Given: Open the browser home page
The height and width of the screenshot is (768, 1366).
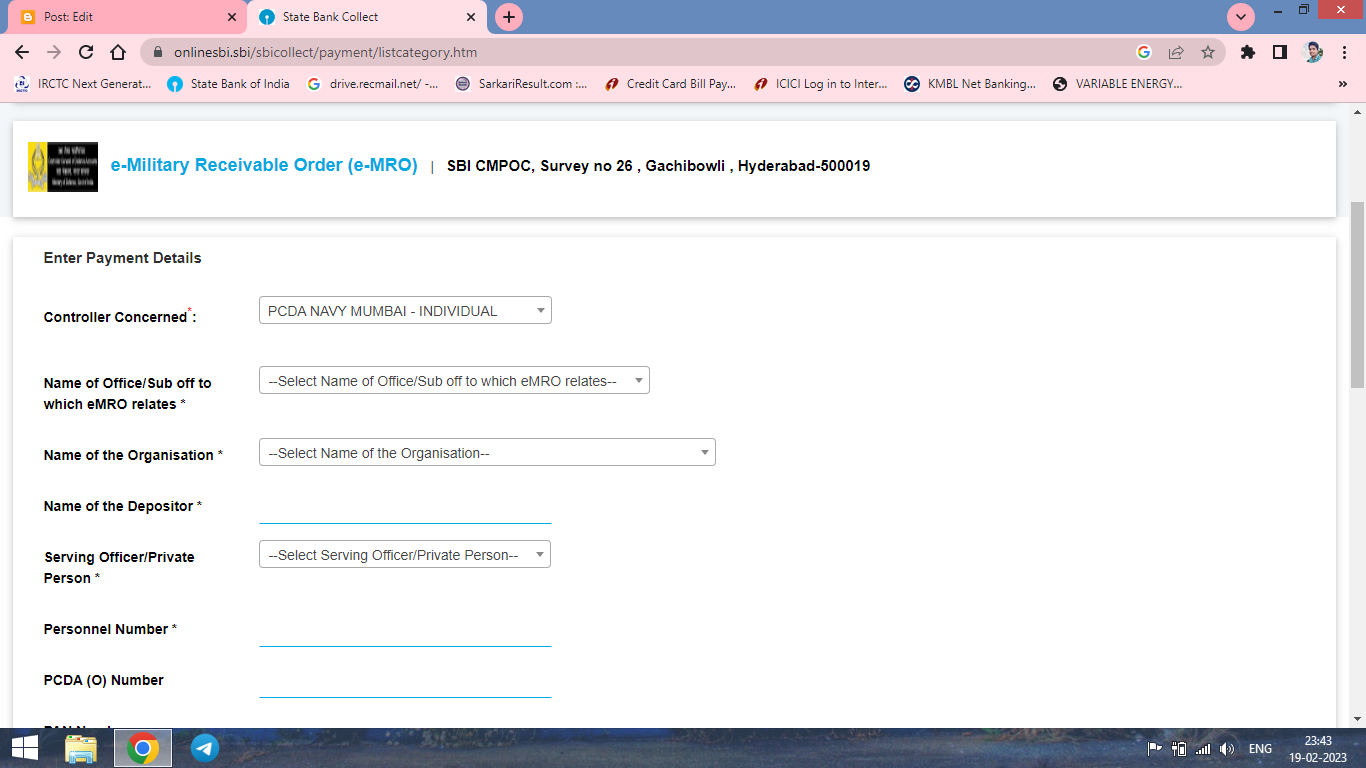Looking at the screenshot, I should point(118,52).
